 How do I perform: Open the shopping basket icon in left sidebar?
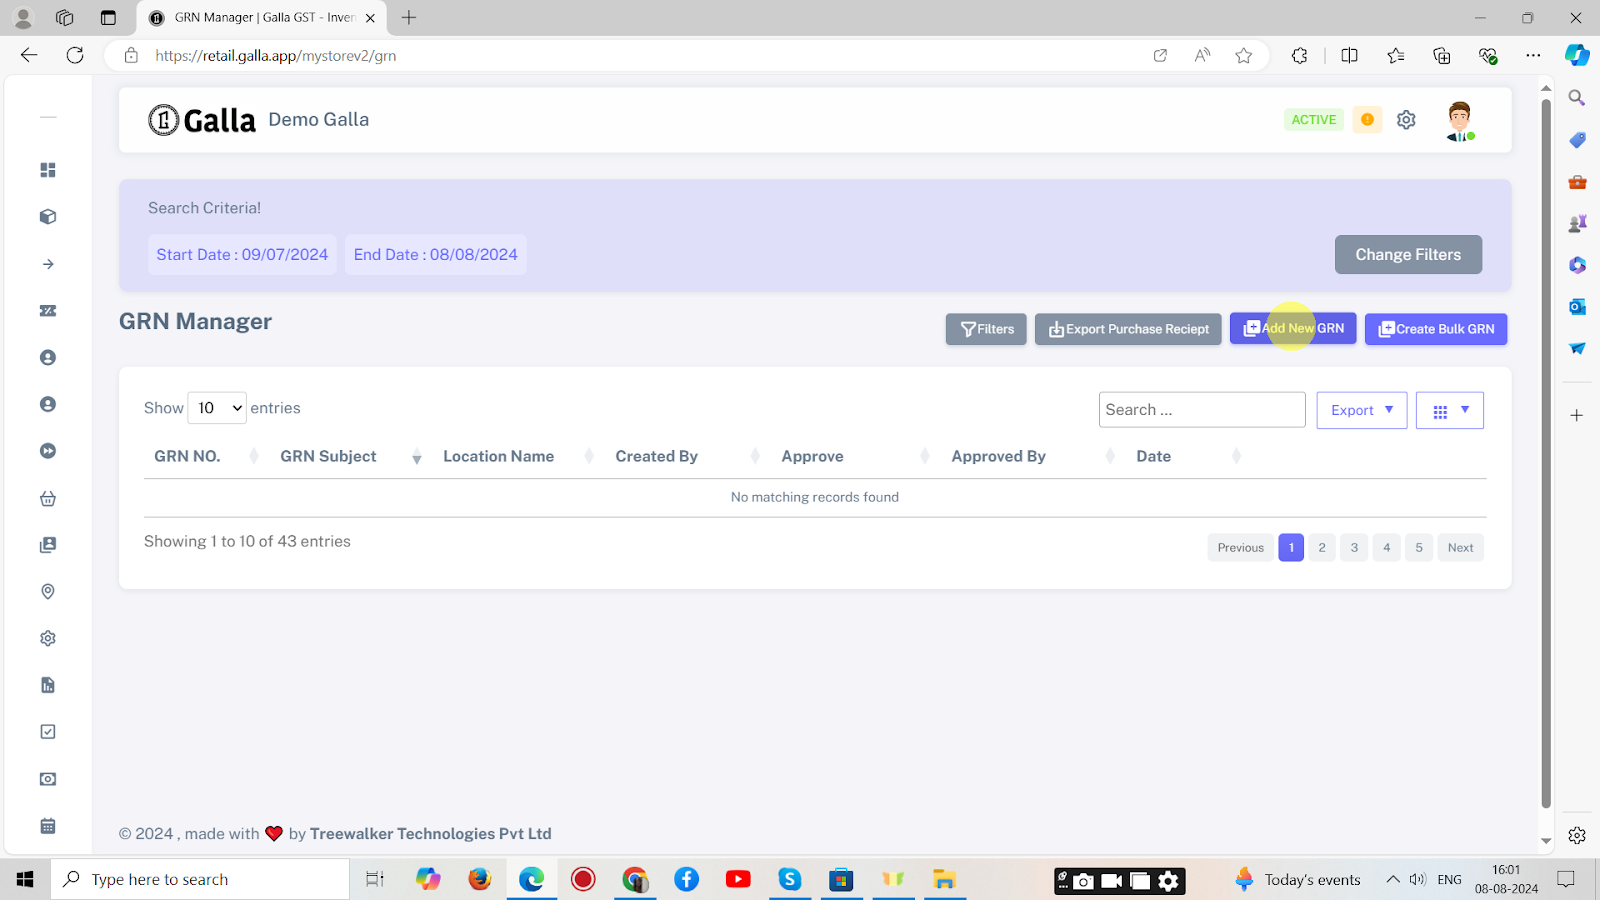(x=48, y=498)
